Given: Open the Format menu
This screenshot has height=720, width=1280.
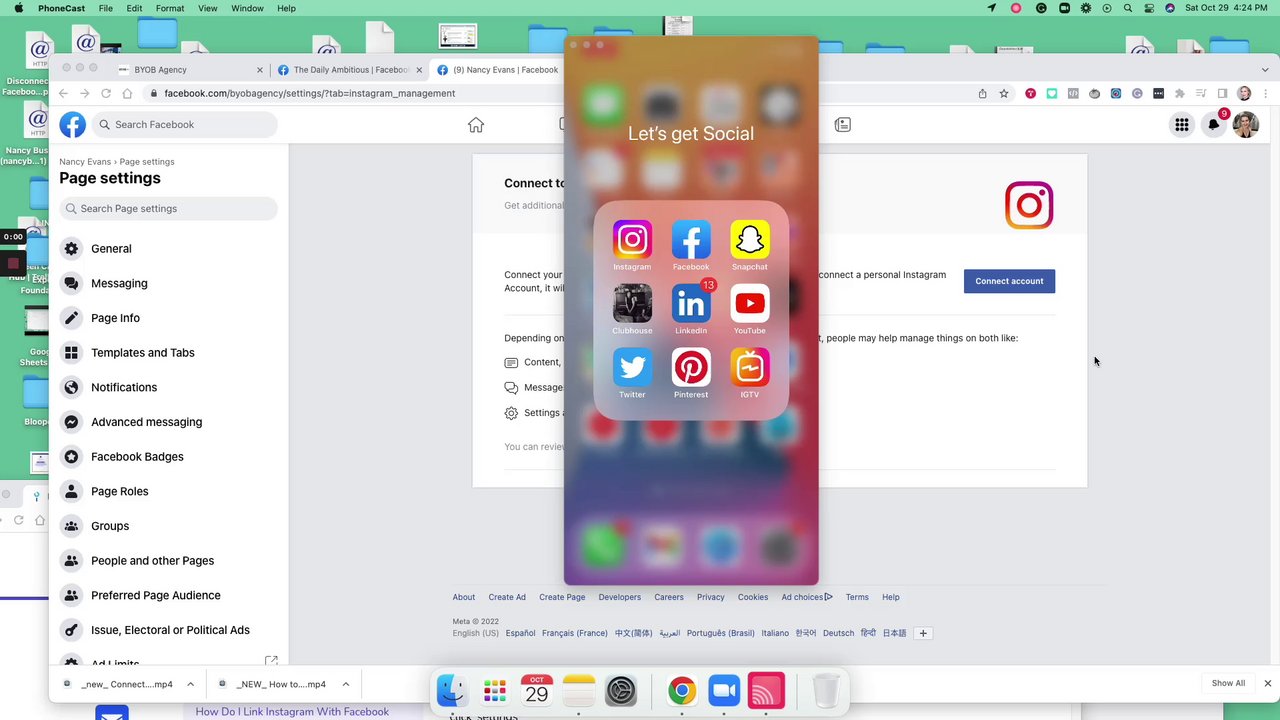Looking at the screenshot, I should pos(170,8).
